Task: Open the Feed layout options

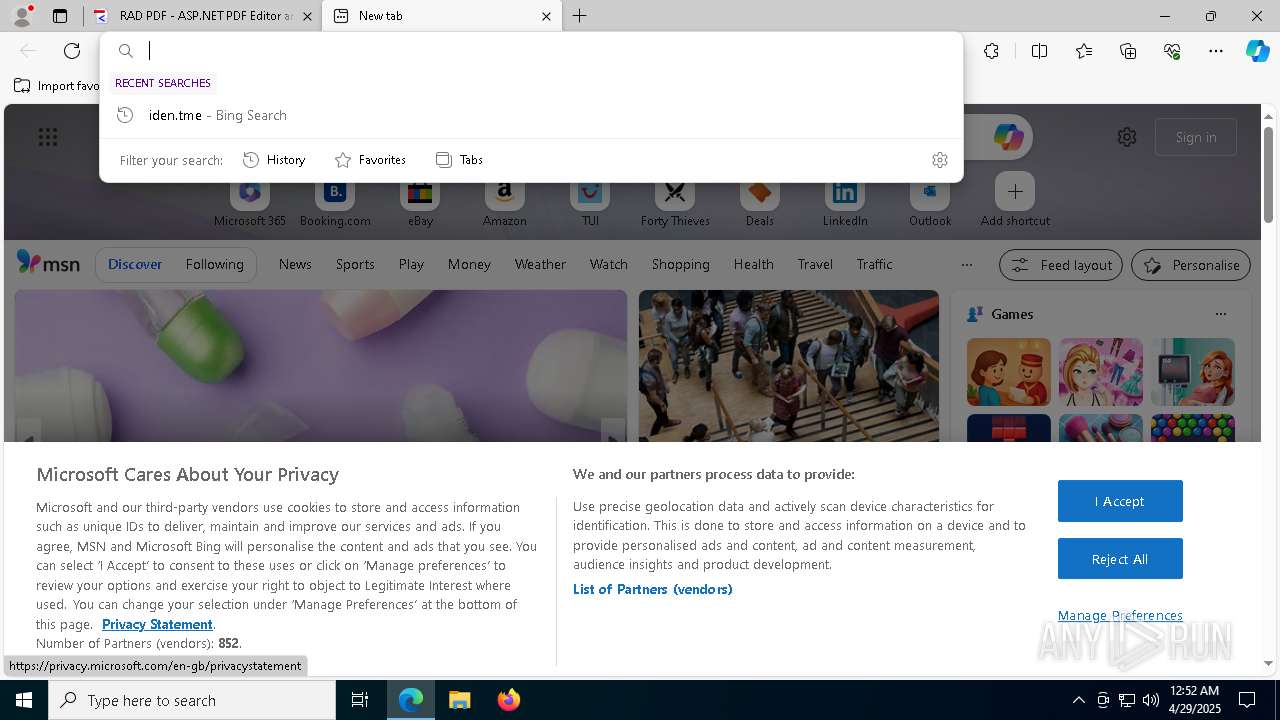Action: [1060, 265]
